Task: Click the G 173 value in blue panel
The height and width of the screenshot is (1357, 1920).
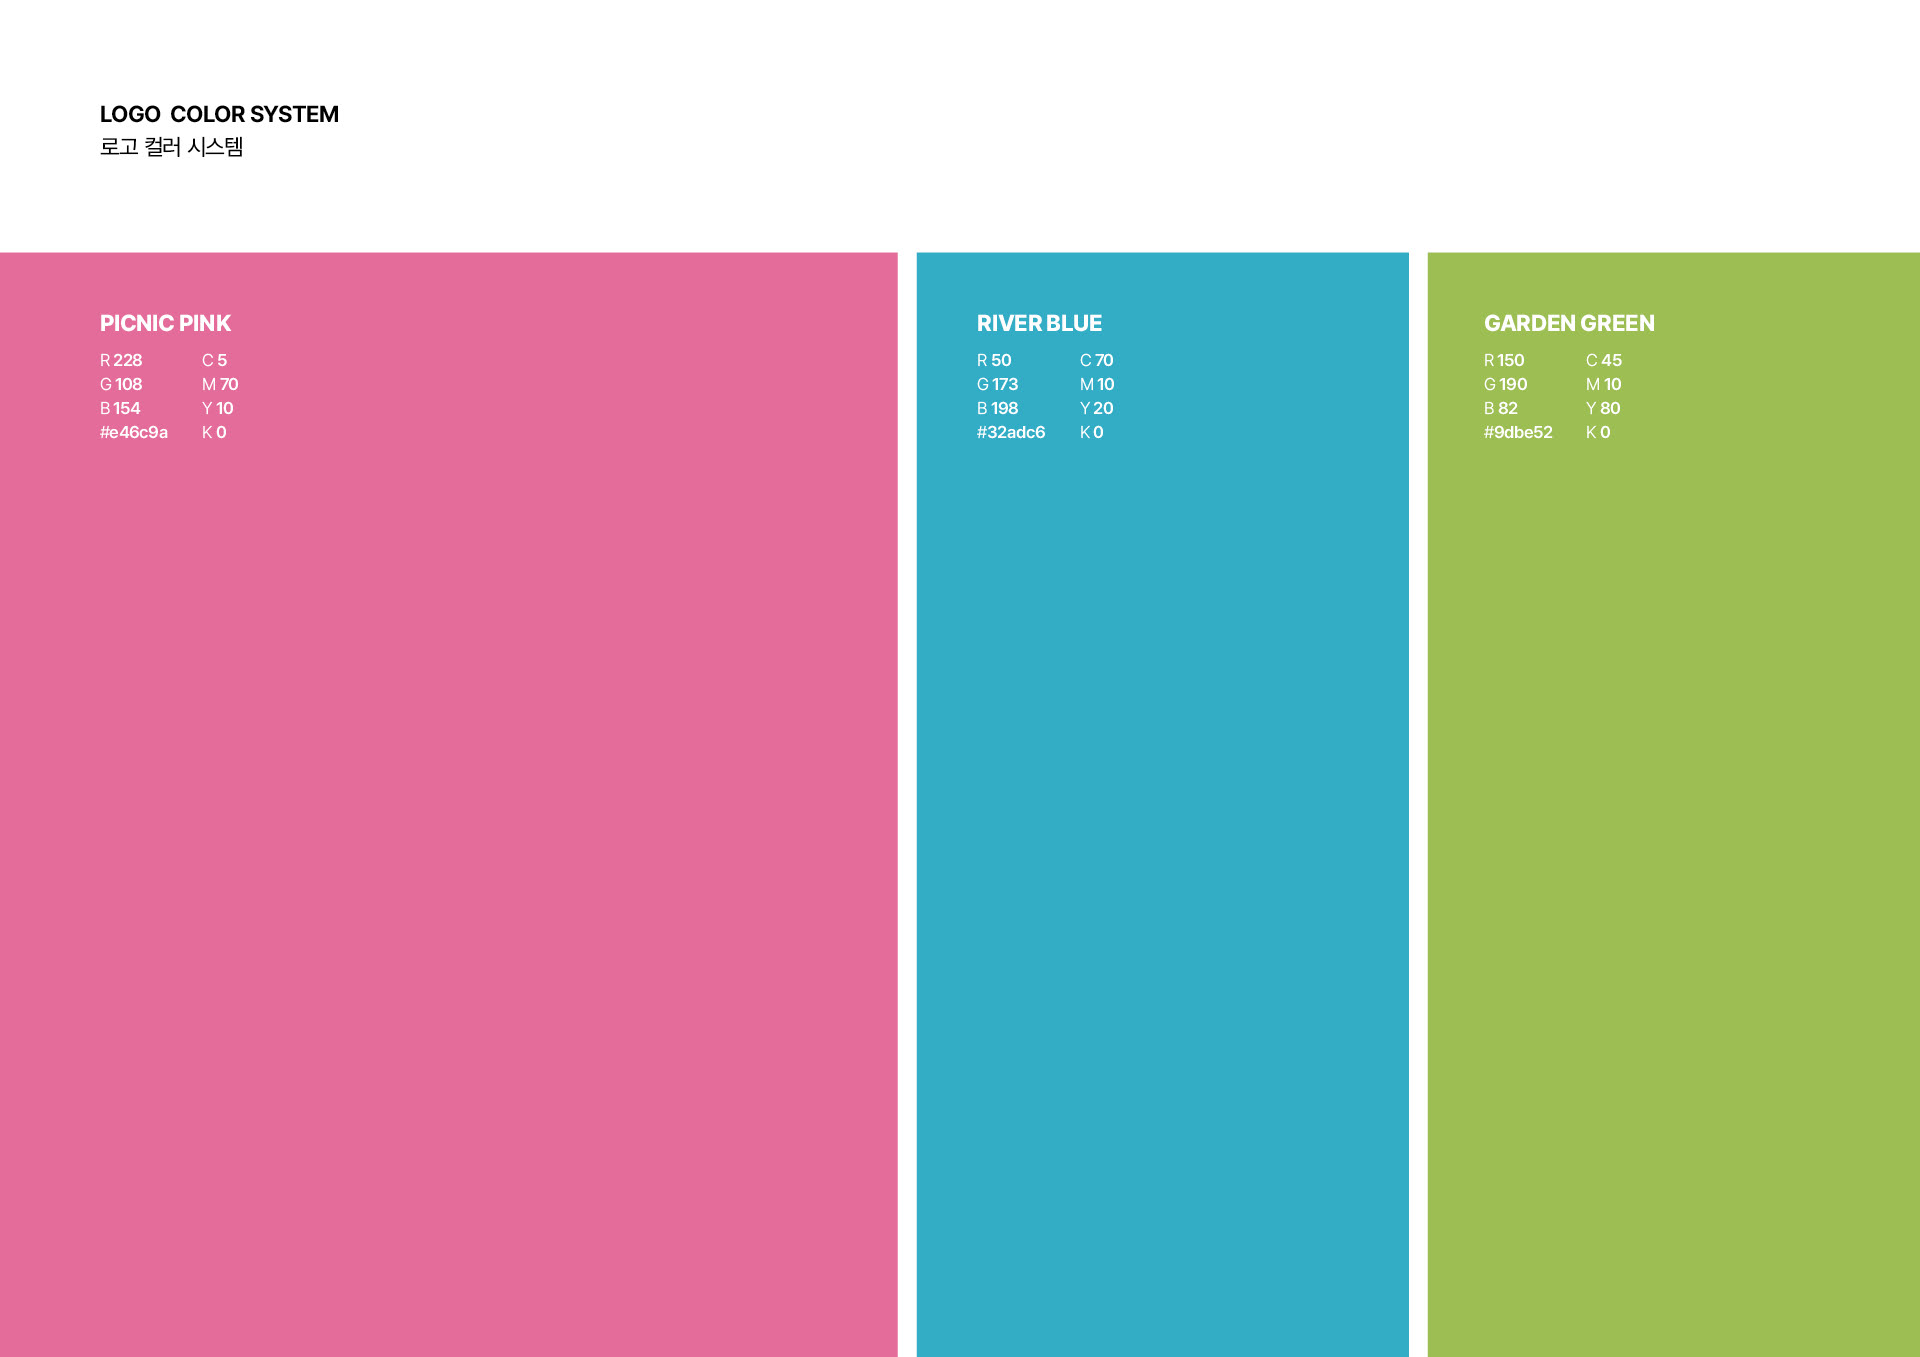Action: [997, 384]
